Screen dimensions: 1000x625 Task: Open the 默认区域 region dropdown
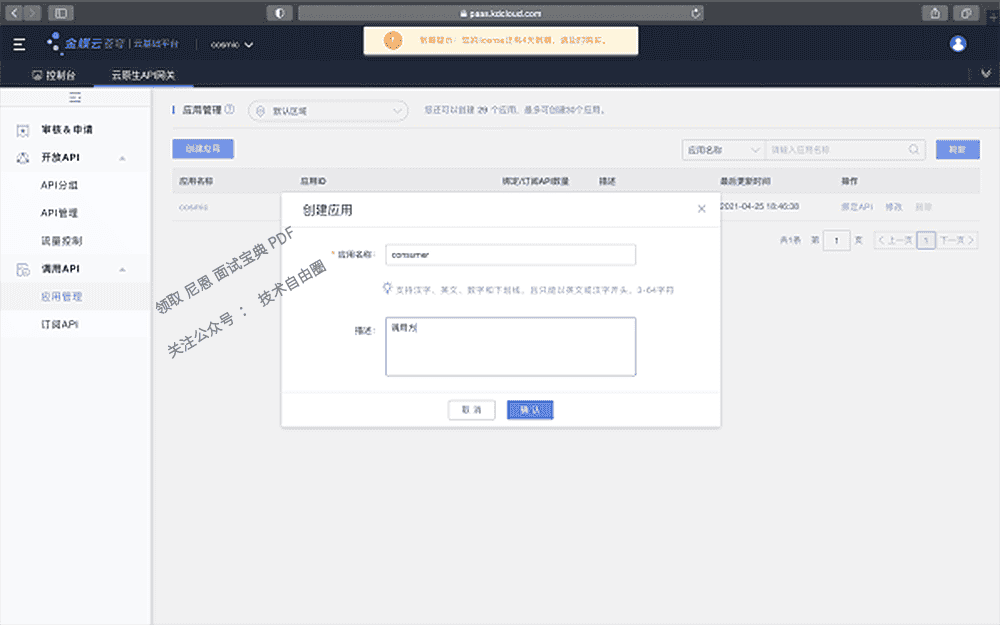(327, 111)
